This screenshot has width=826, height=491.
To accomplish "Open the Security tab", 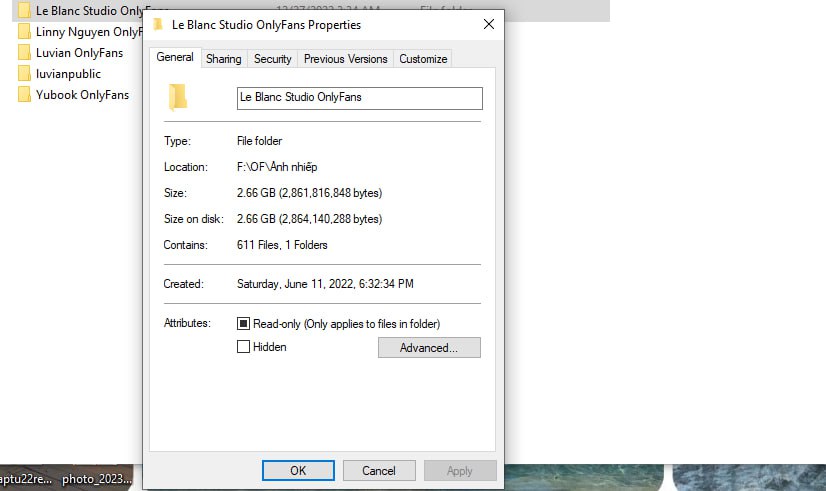I will (x=272, y=58).
